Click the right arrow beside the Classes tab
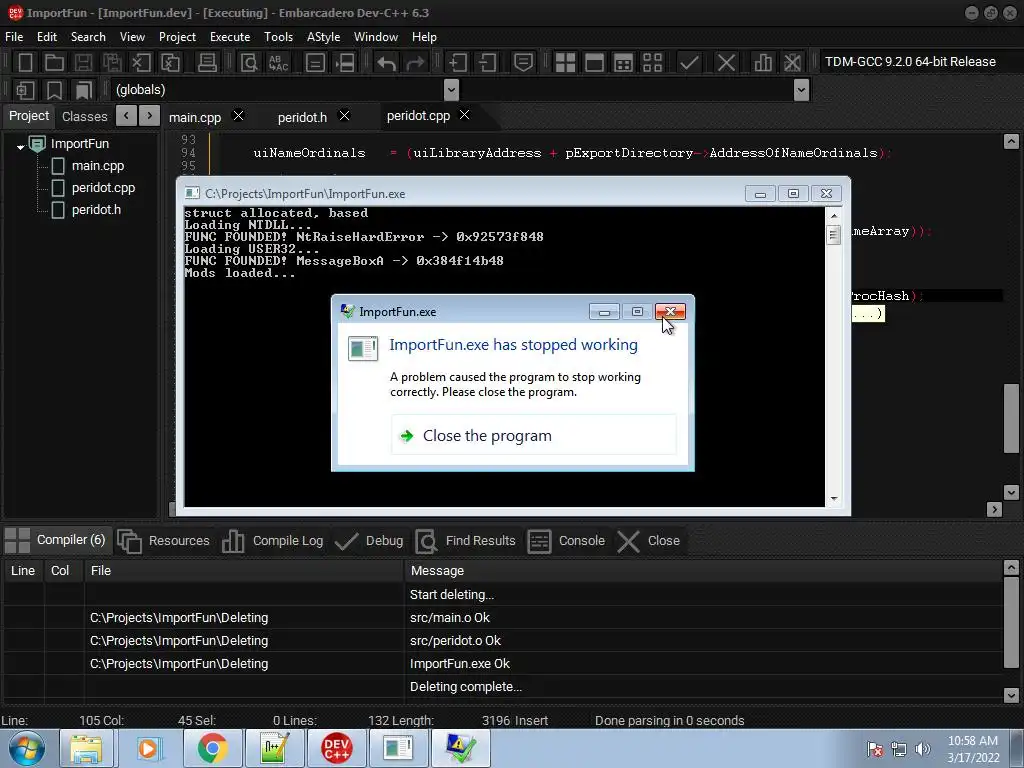This screenshot has width=1024, height=768. 150,116
